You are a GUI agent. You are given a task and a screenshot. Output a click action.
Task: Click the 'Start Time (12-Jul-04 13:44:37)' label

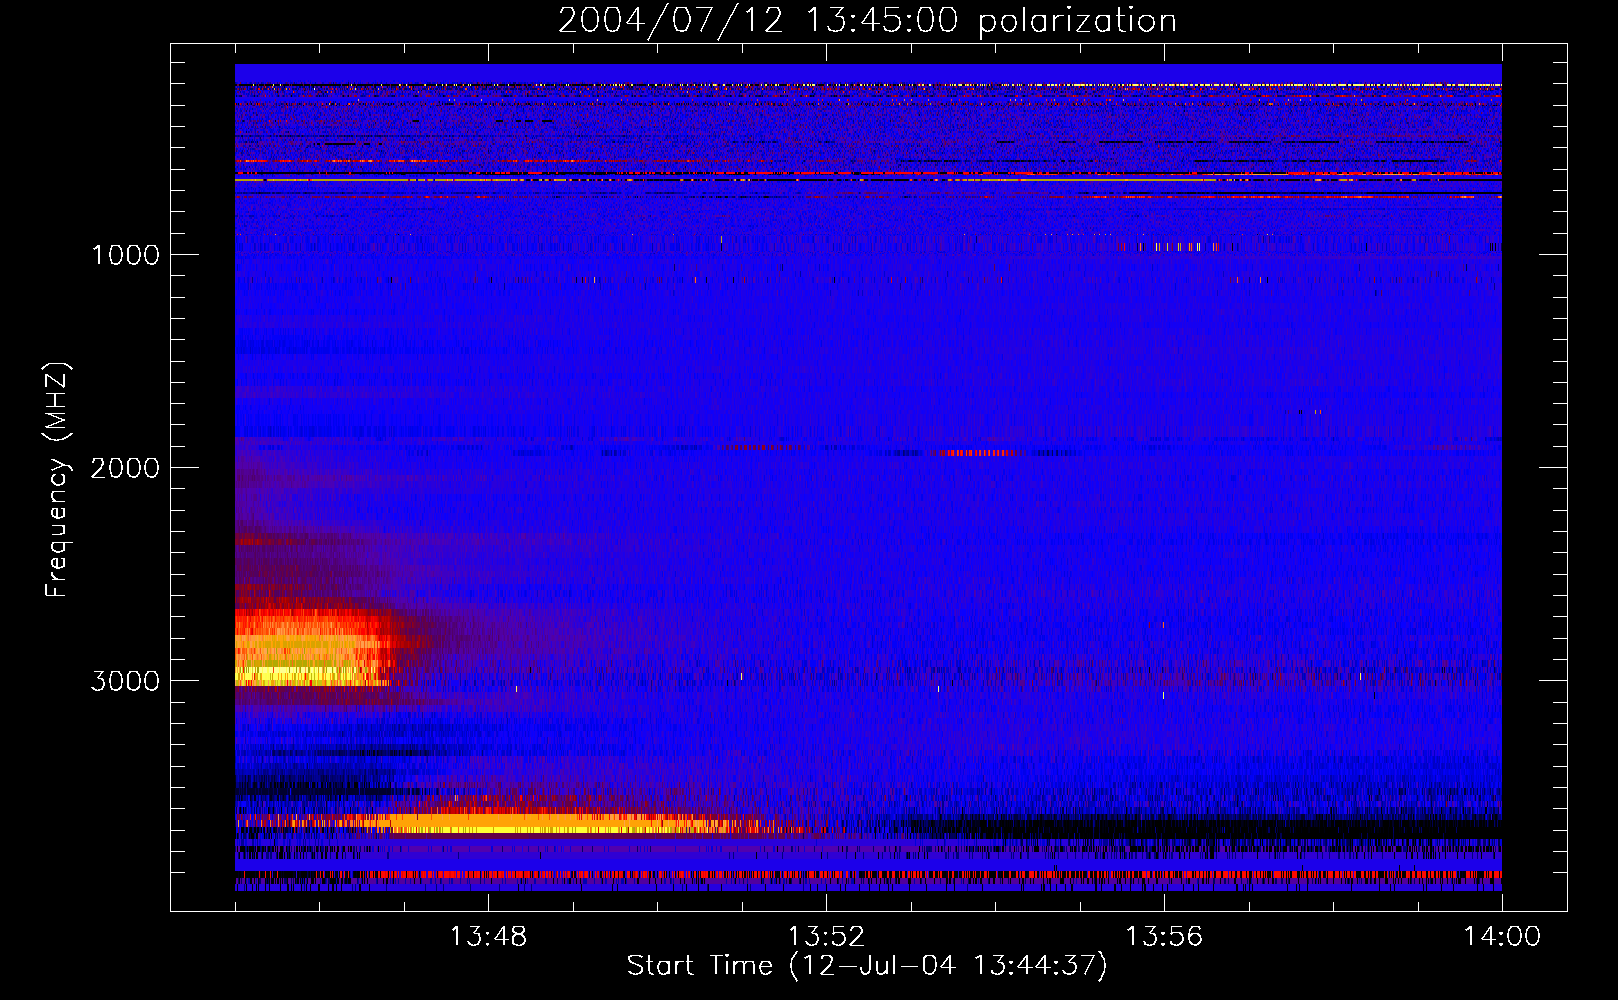pyautogui.click(x=867, y=966)
